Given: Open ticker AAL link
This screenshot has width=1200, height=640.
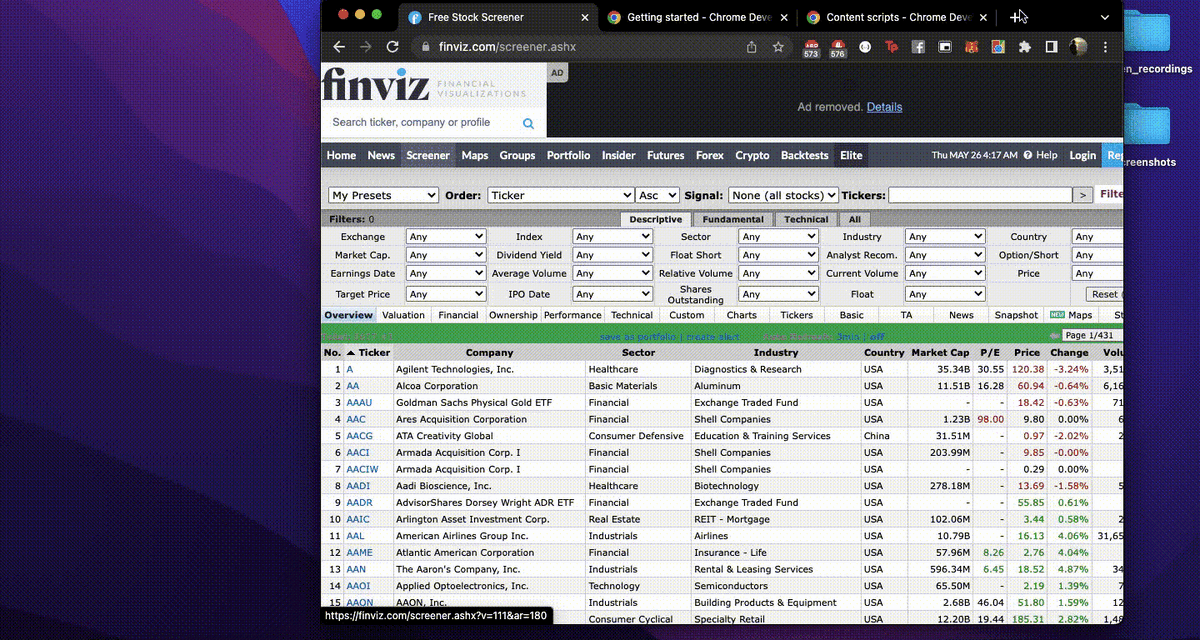Looking at the screenshot, I should tap(355, 536).
